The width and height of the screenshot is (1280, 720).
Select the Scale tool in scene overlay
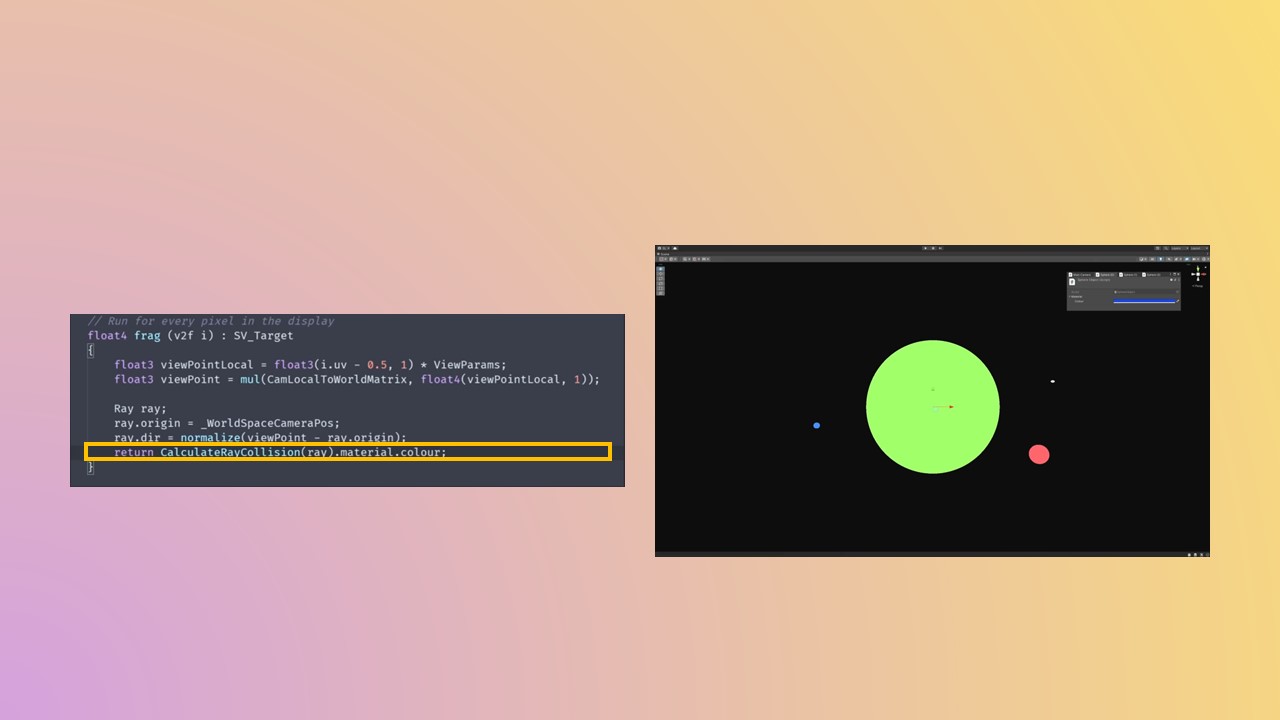660,284
